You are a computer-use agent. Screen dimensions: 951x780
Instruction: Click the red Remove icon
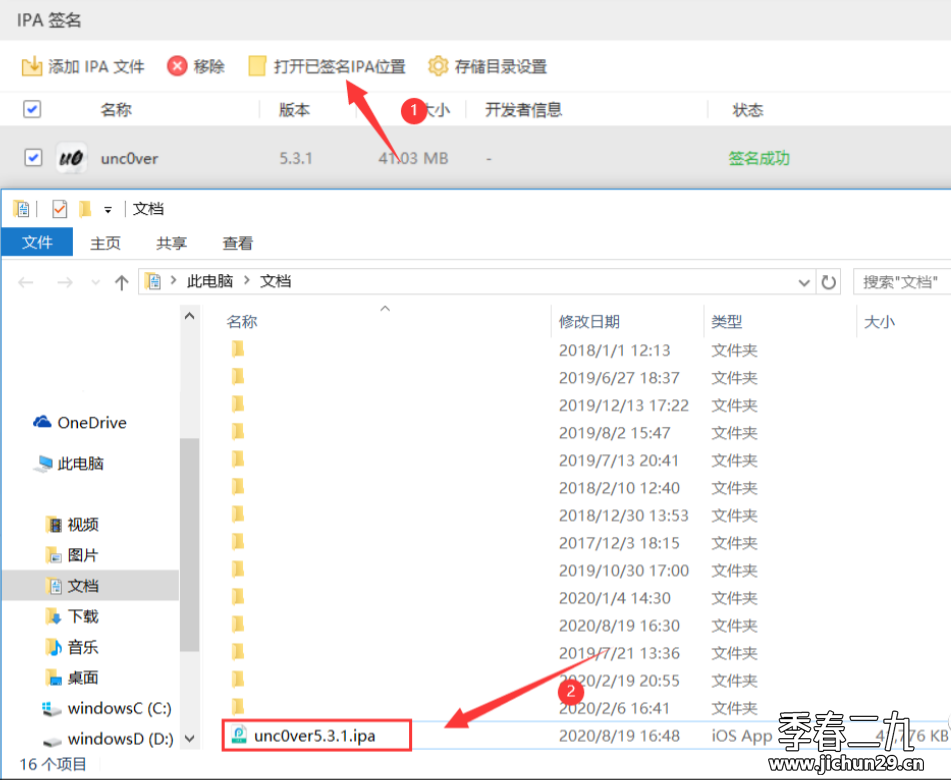(176, 66)
